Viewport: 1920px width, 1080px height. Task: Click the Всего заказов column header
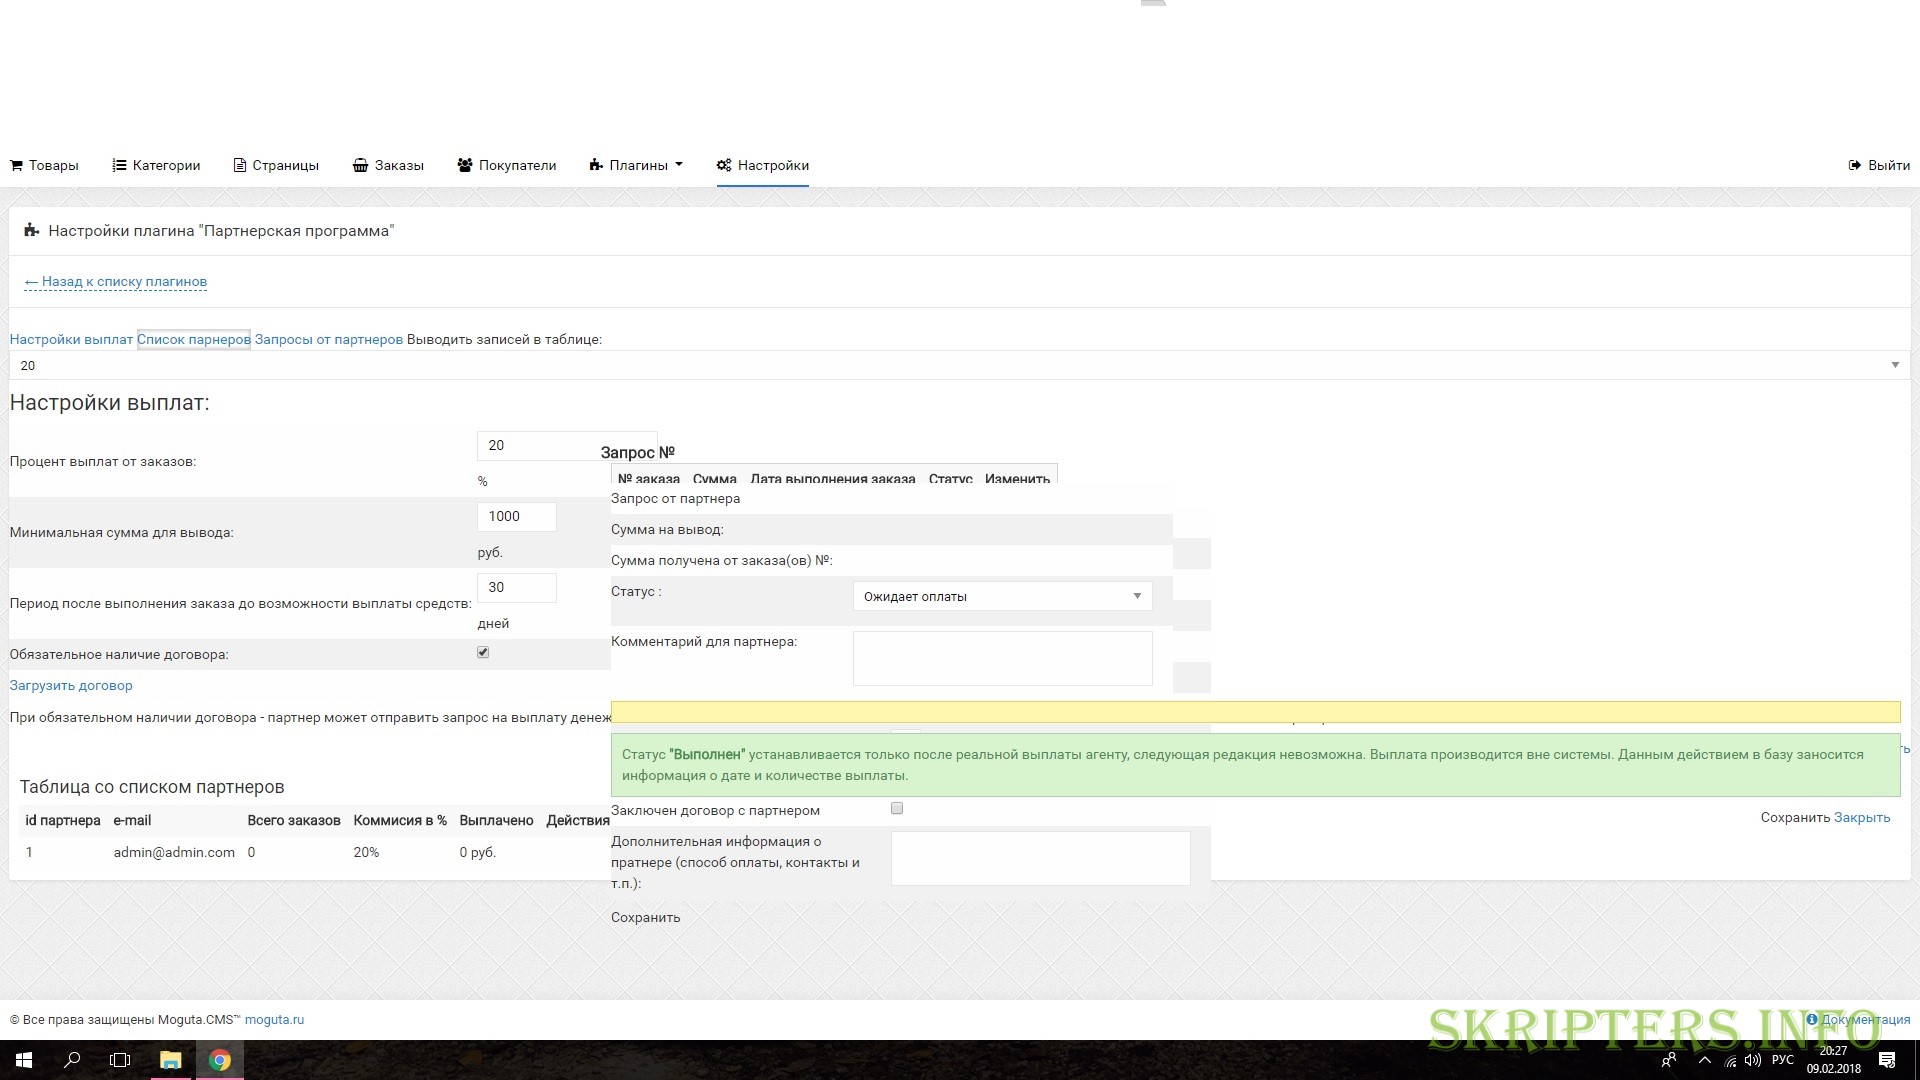tap(294, 820)
